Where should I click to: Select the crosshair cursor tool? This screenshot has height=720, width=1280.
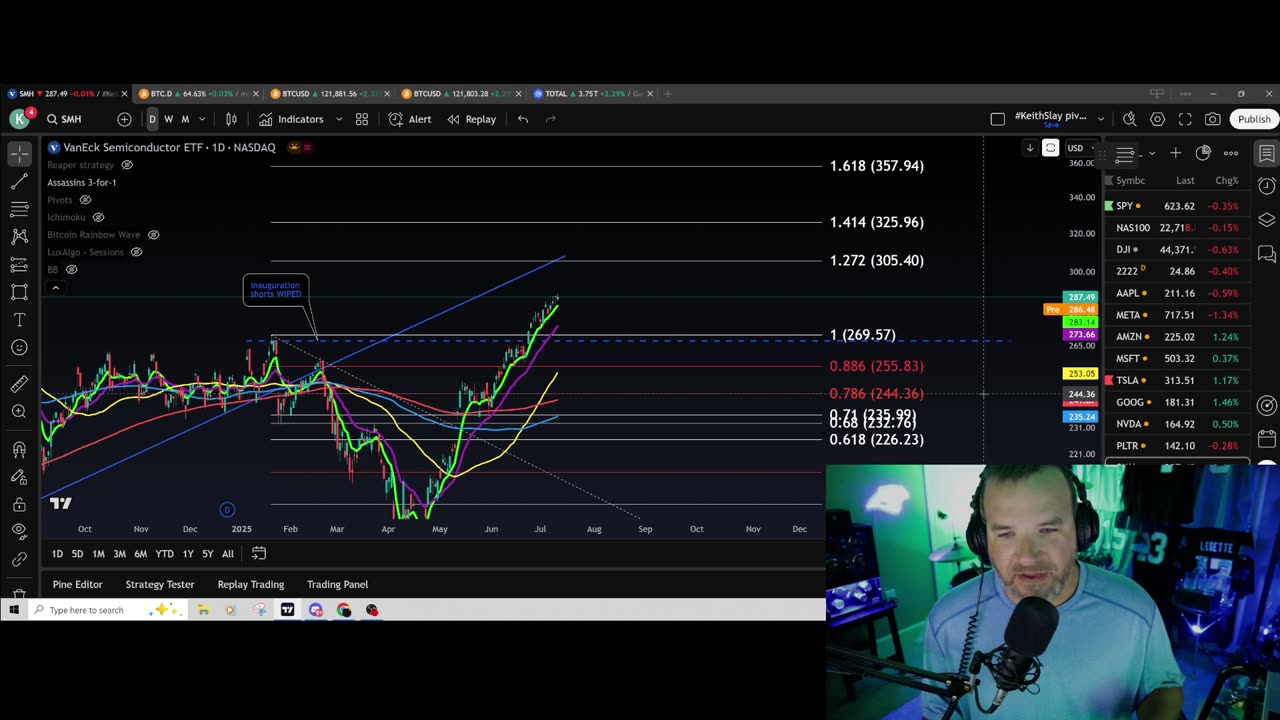click(19, 154)
